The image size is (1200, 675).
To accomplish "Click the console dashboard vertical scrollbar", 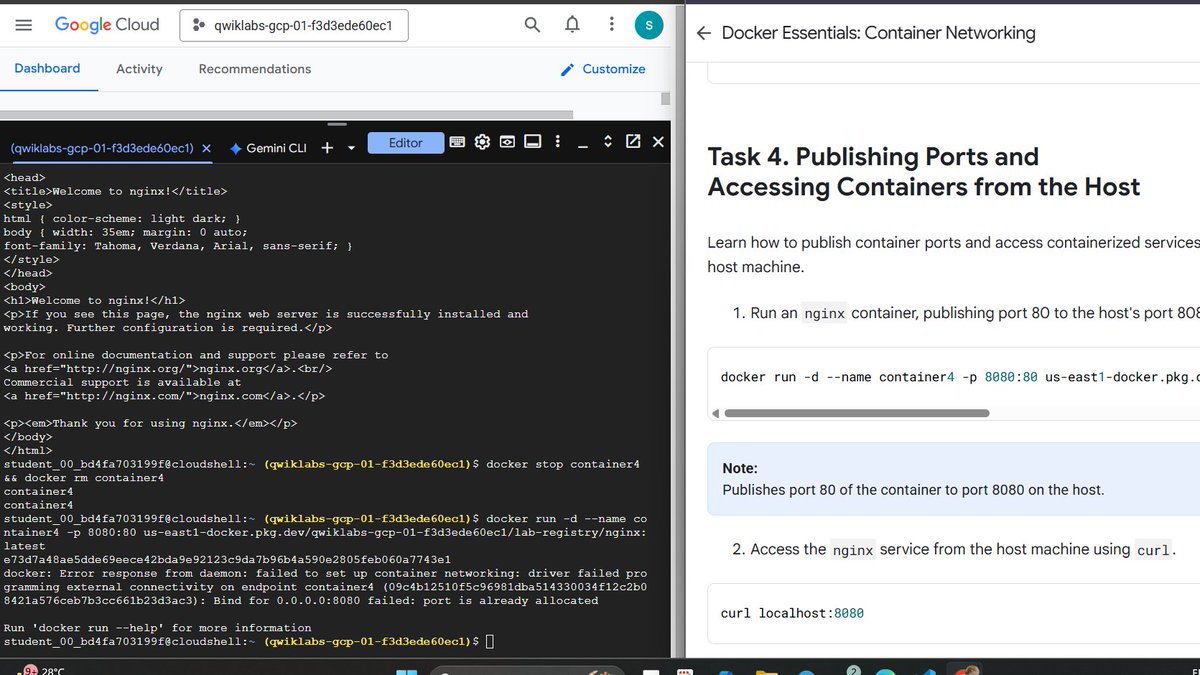I will pos(666,98).
